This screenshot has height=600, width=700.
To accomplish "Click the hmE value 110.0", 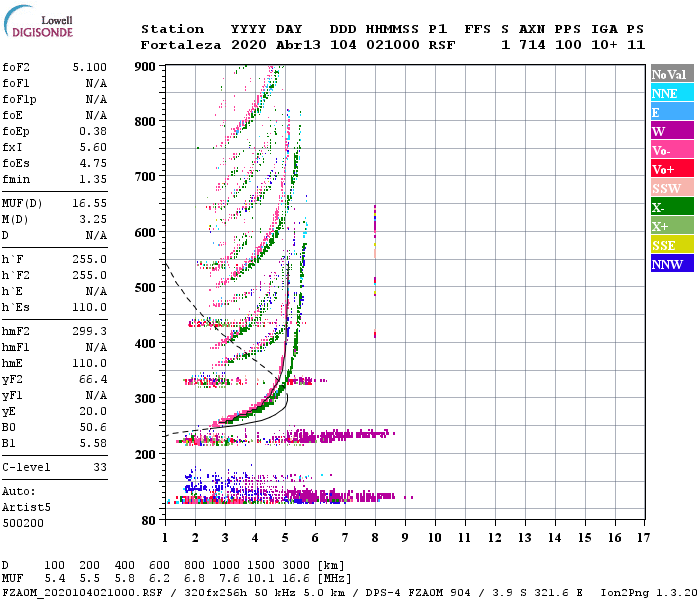I will (90, 363).
